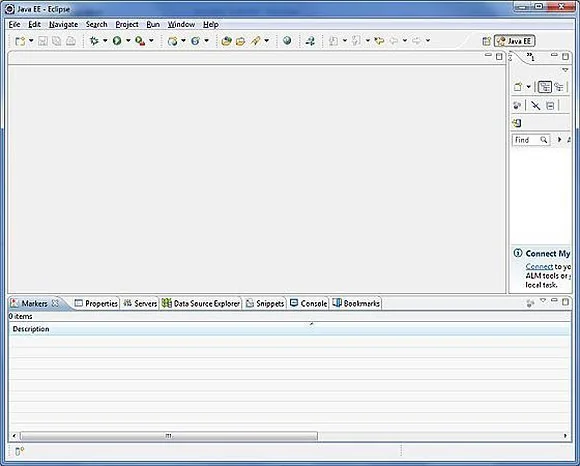The height and width of the screenshot is (466, 580).
Task: Open the Markers view menu triangle
Action: [x=543, y=301]
